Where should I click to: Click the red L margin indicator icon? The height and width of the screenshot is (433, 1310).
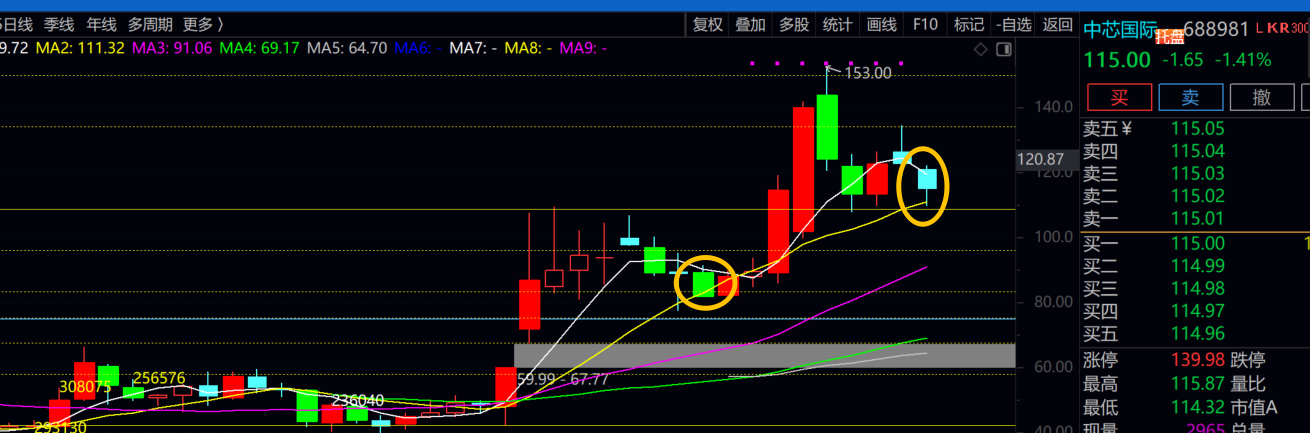click(x=1259, y=30)
